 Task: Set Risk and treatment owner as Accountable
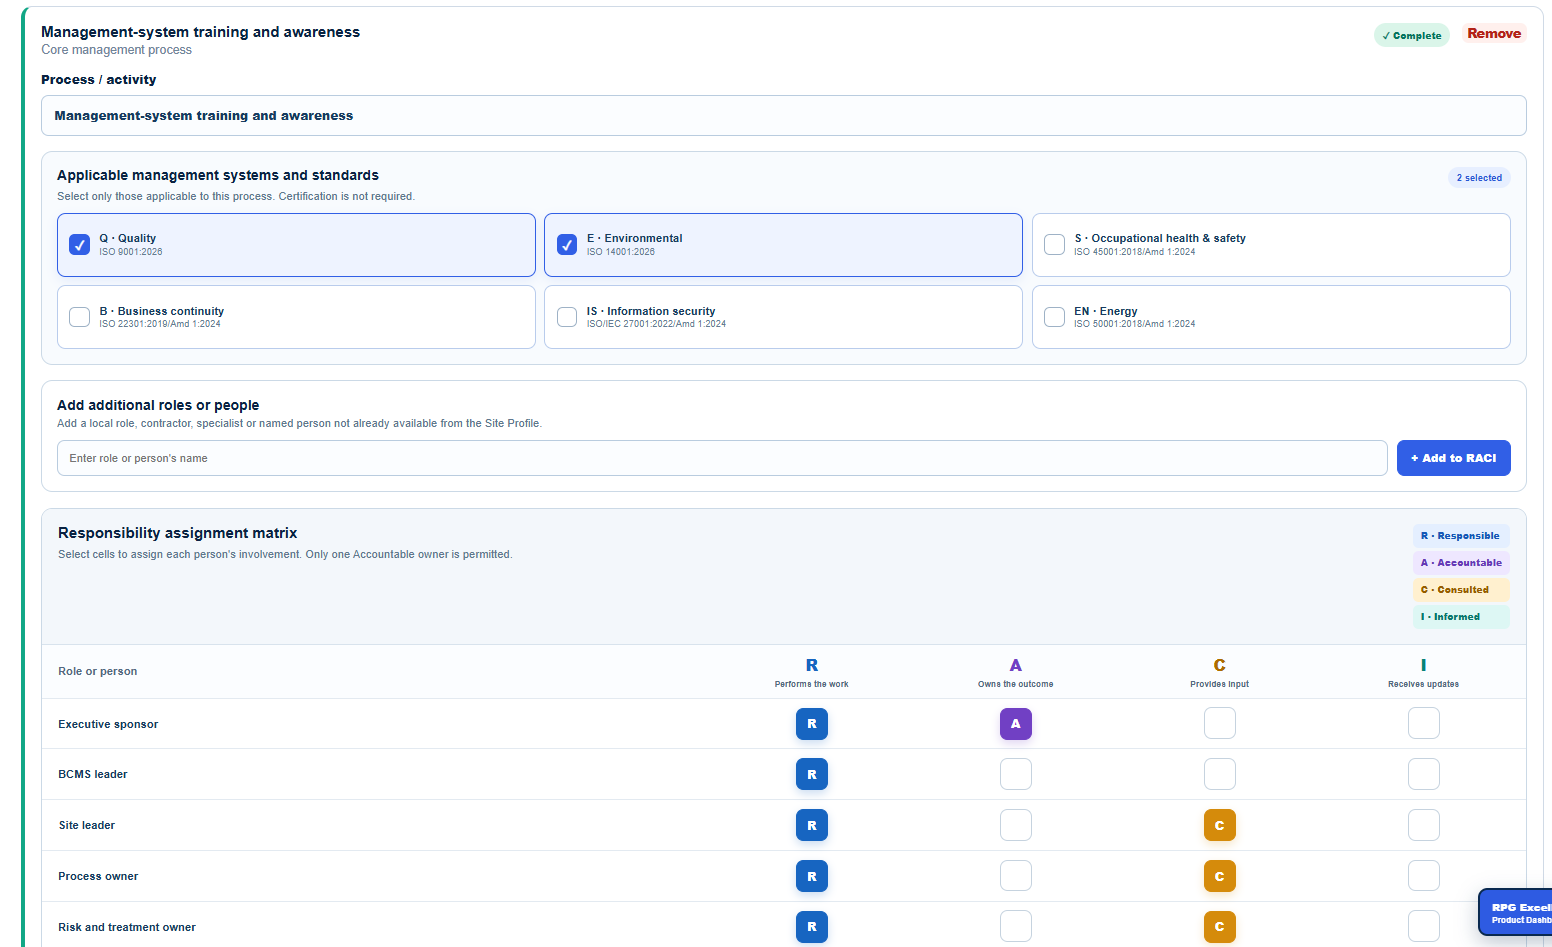[1016, 926]
